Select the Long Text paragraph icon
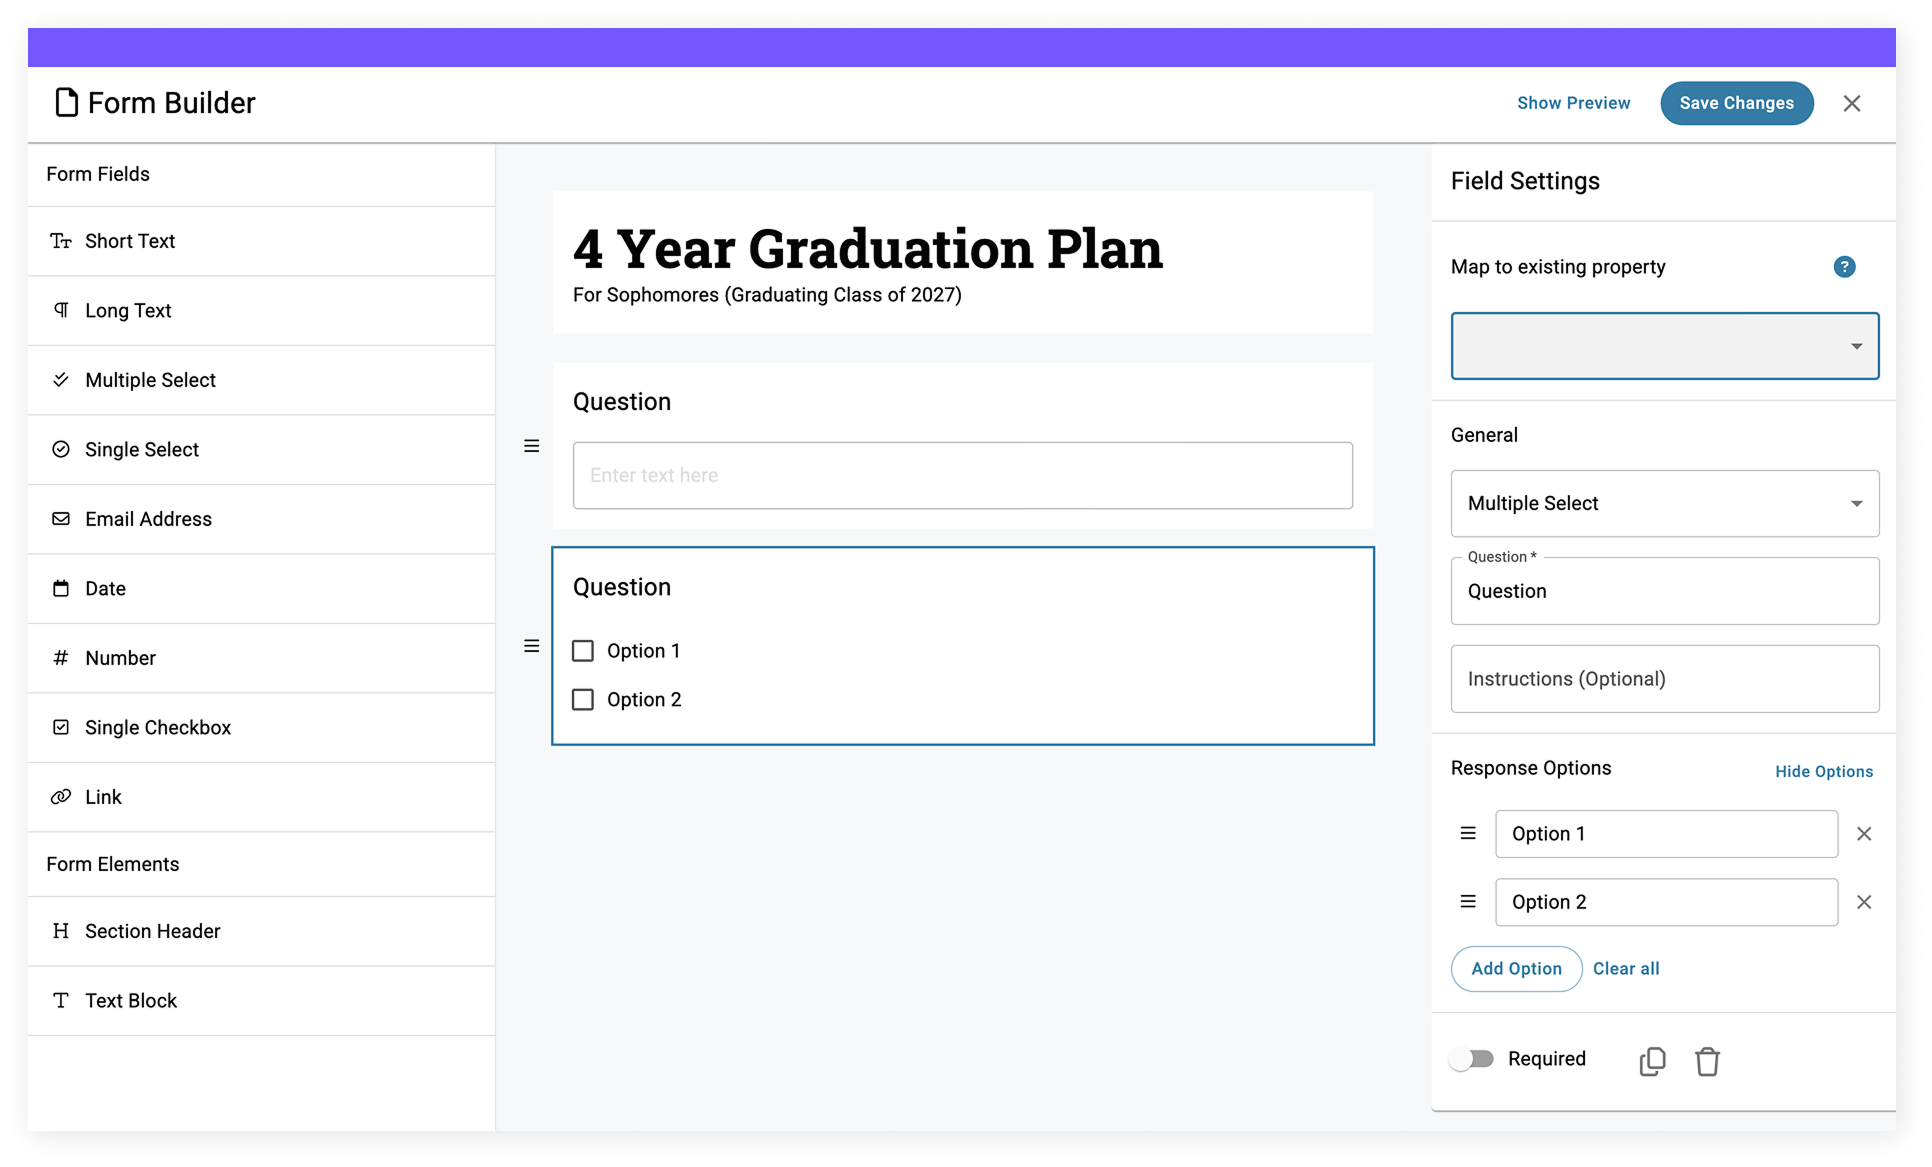 click(60, 310)
